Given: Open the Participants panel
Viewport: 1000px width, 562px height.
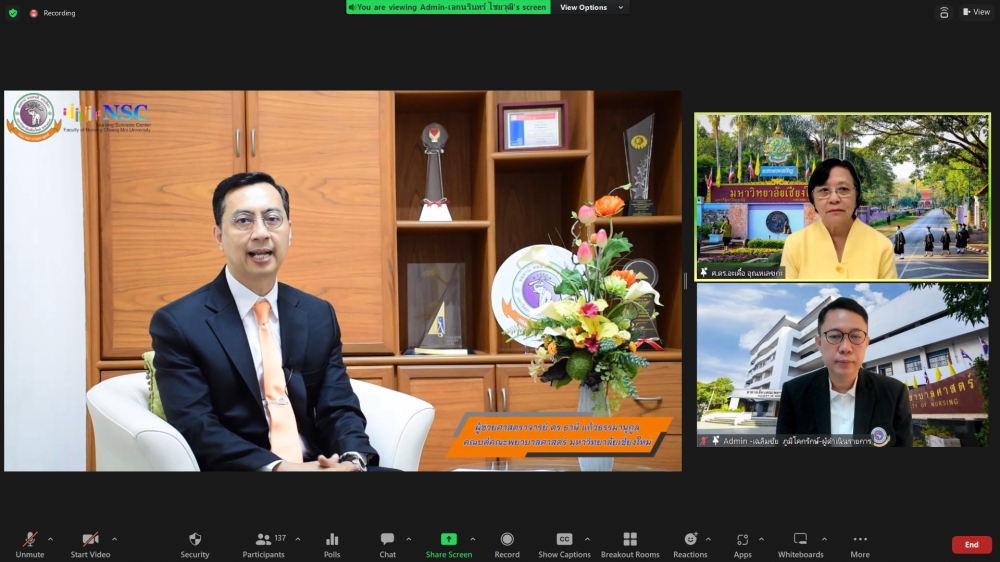Looking at the screenshot, I should [x=263, y=544].
